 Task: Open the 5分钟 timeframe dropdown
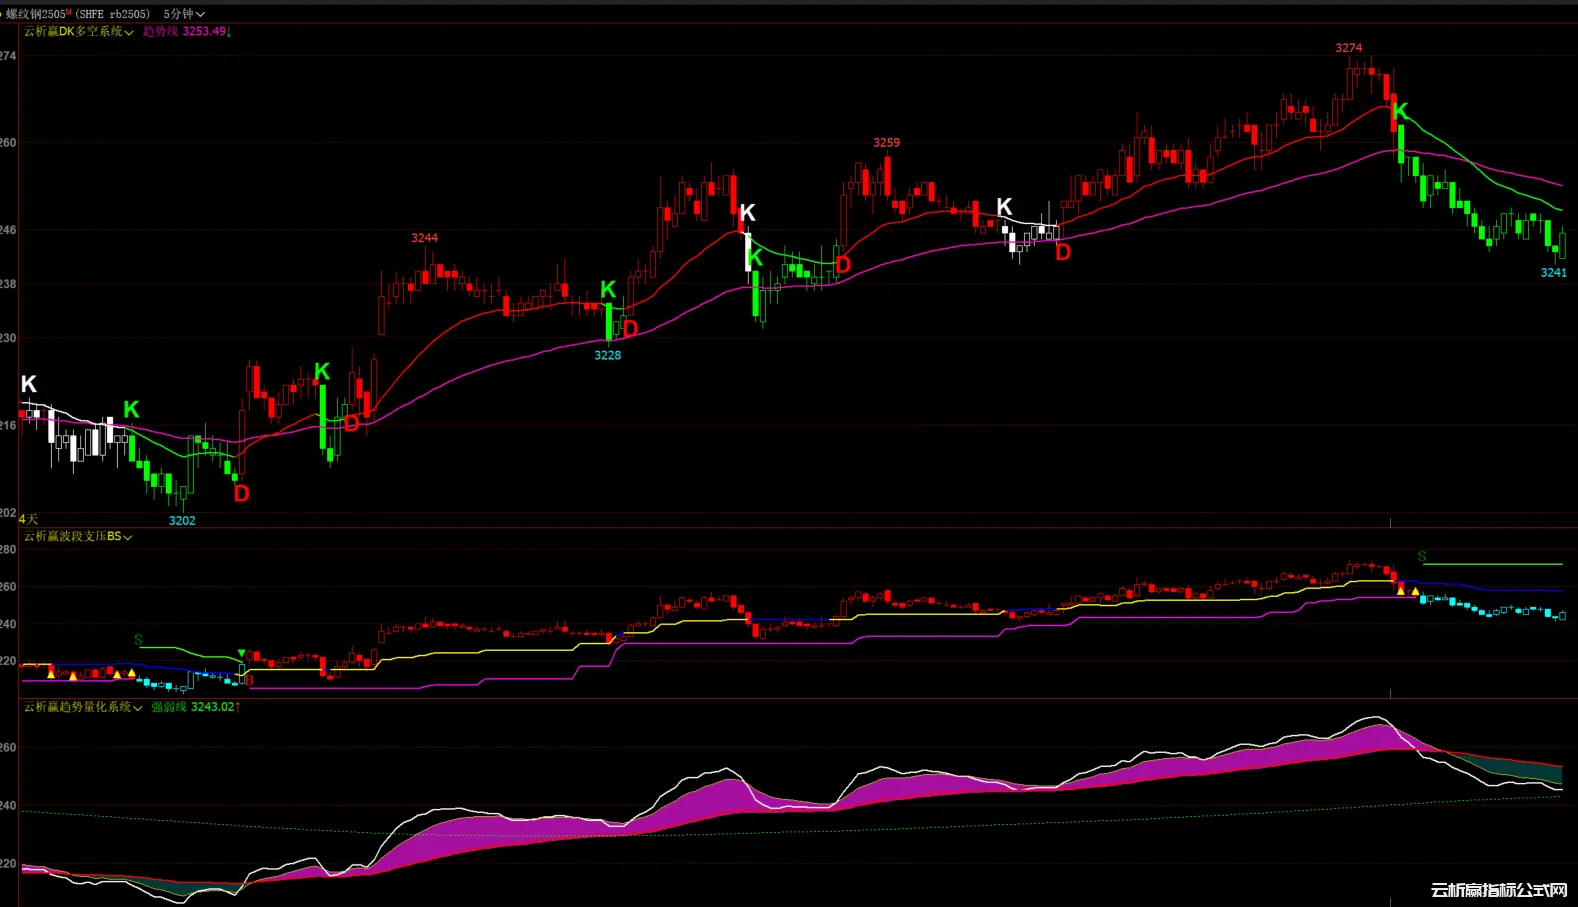pyautogui.click(x=184, y=14)
